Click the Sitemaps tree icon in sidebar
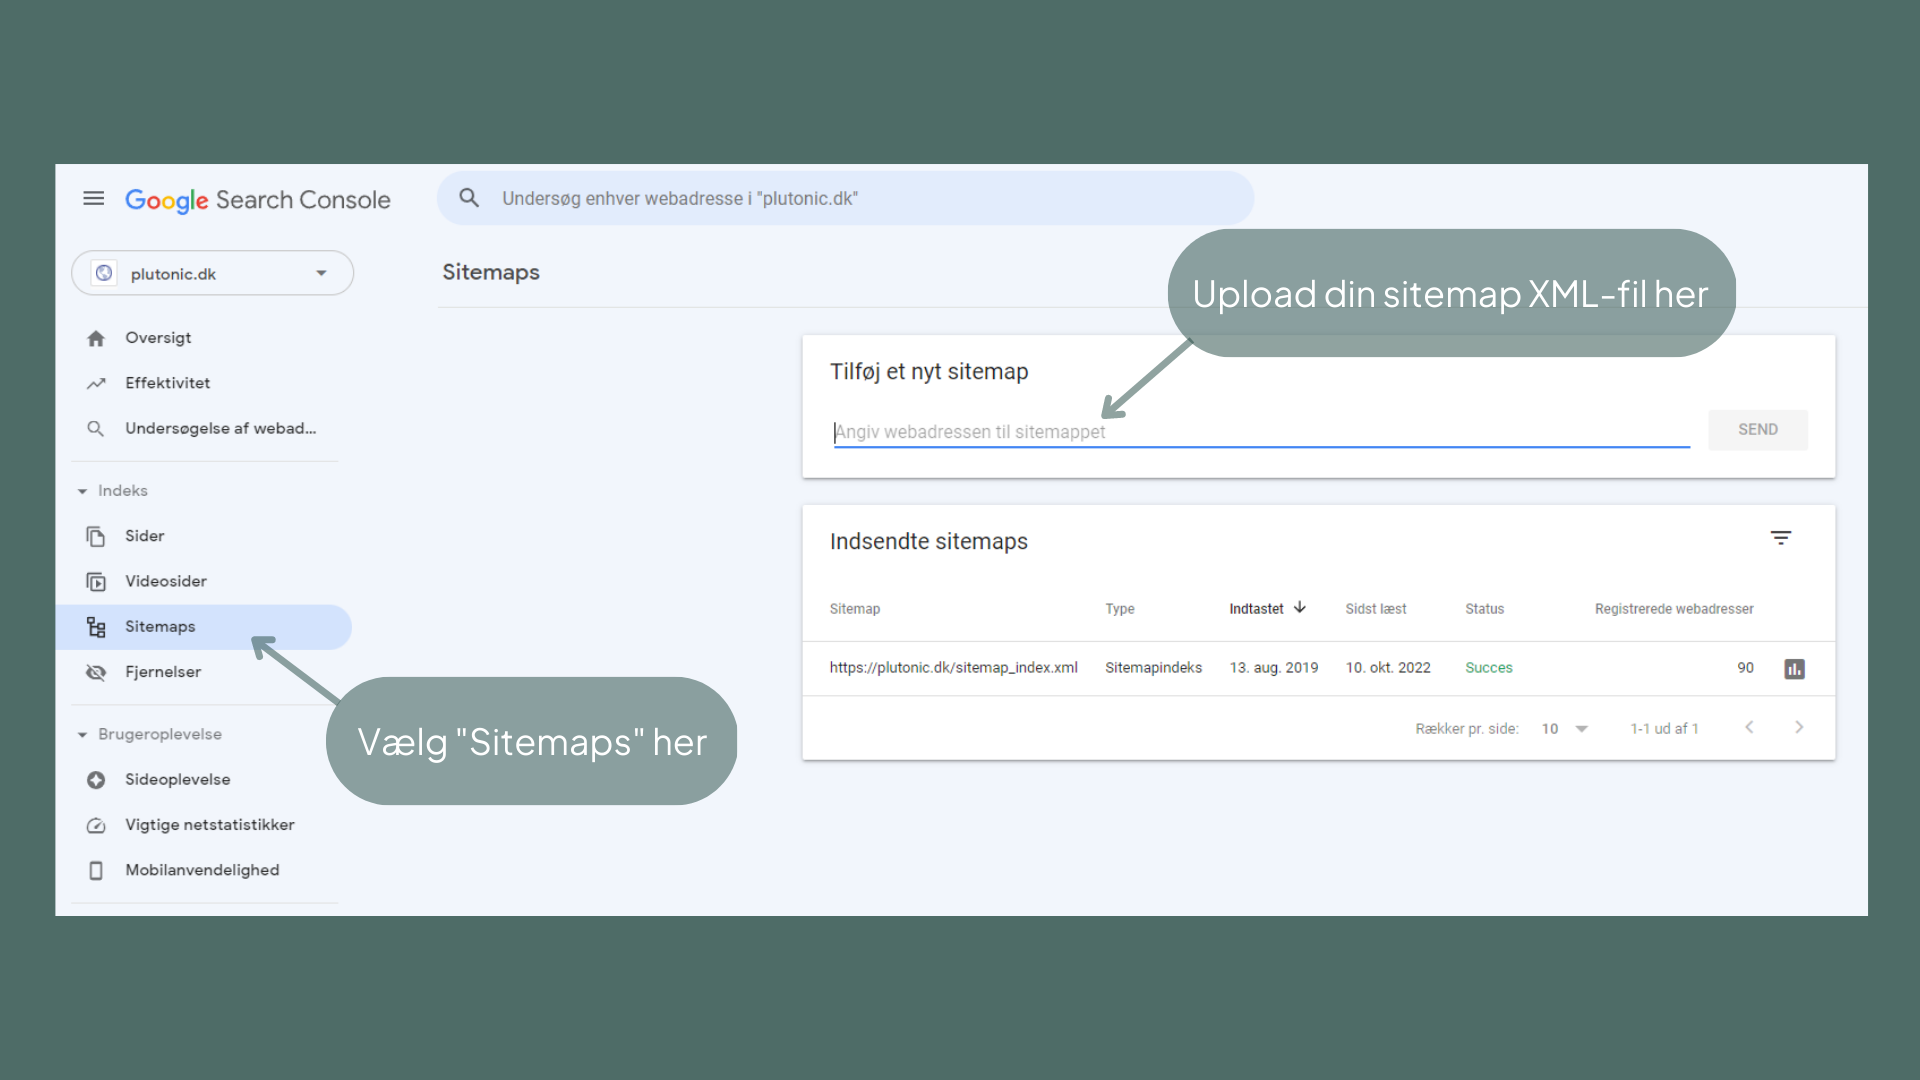 (x=96, y=627)
